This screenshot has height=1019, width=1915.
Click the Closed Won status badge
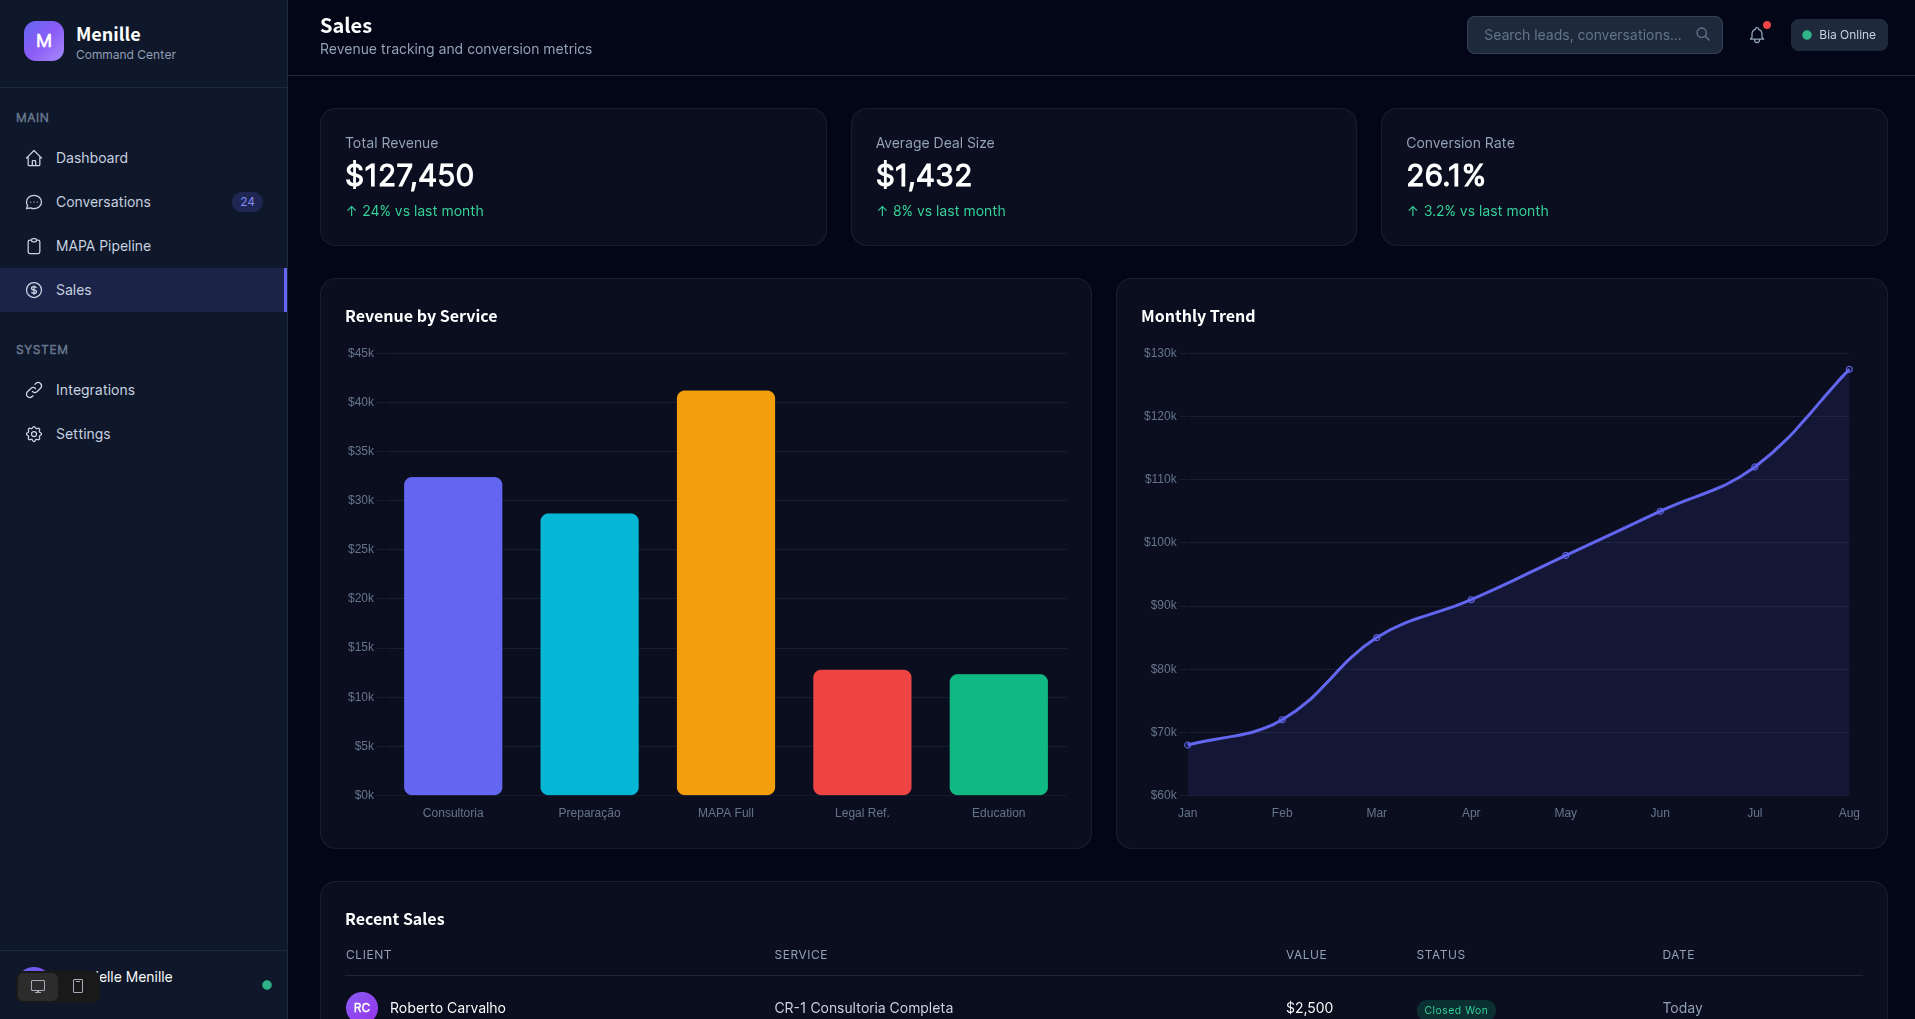click(1456, 1010)
